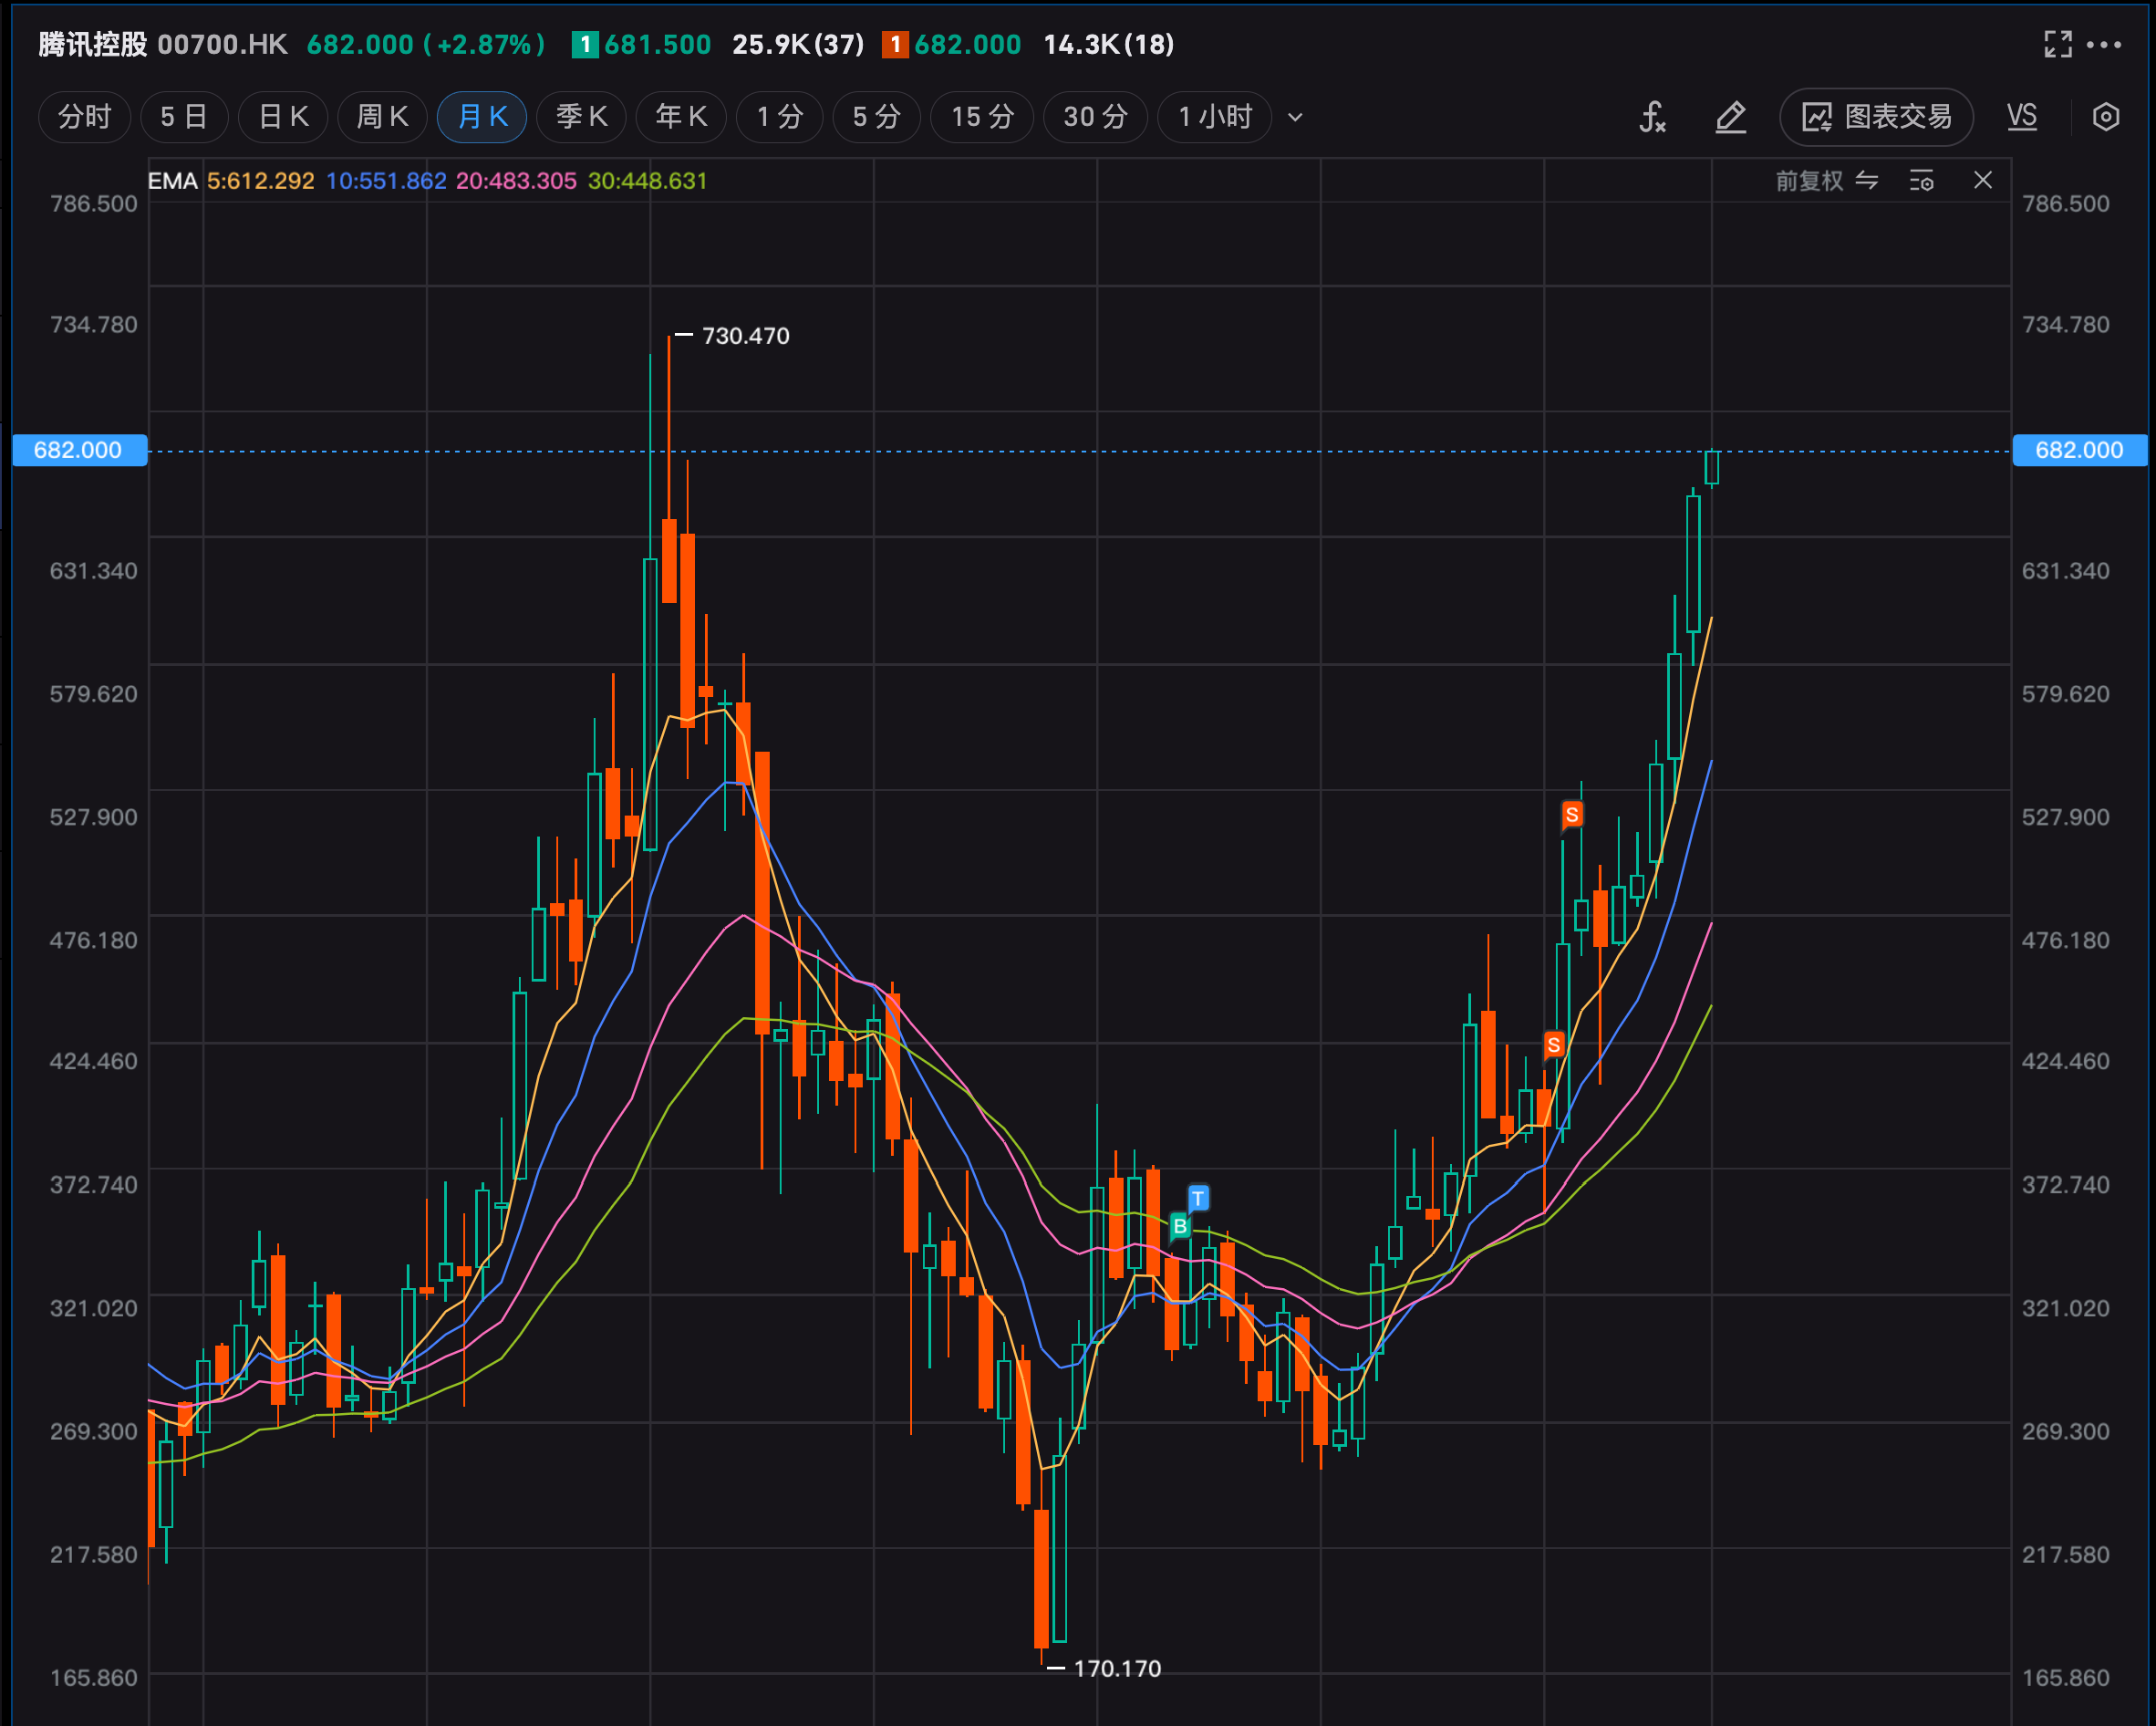Click the green B buy marker
The width and height of the screenshot is (2156, 1726).
1180,1226
